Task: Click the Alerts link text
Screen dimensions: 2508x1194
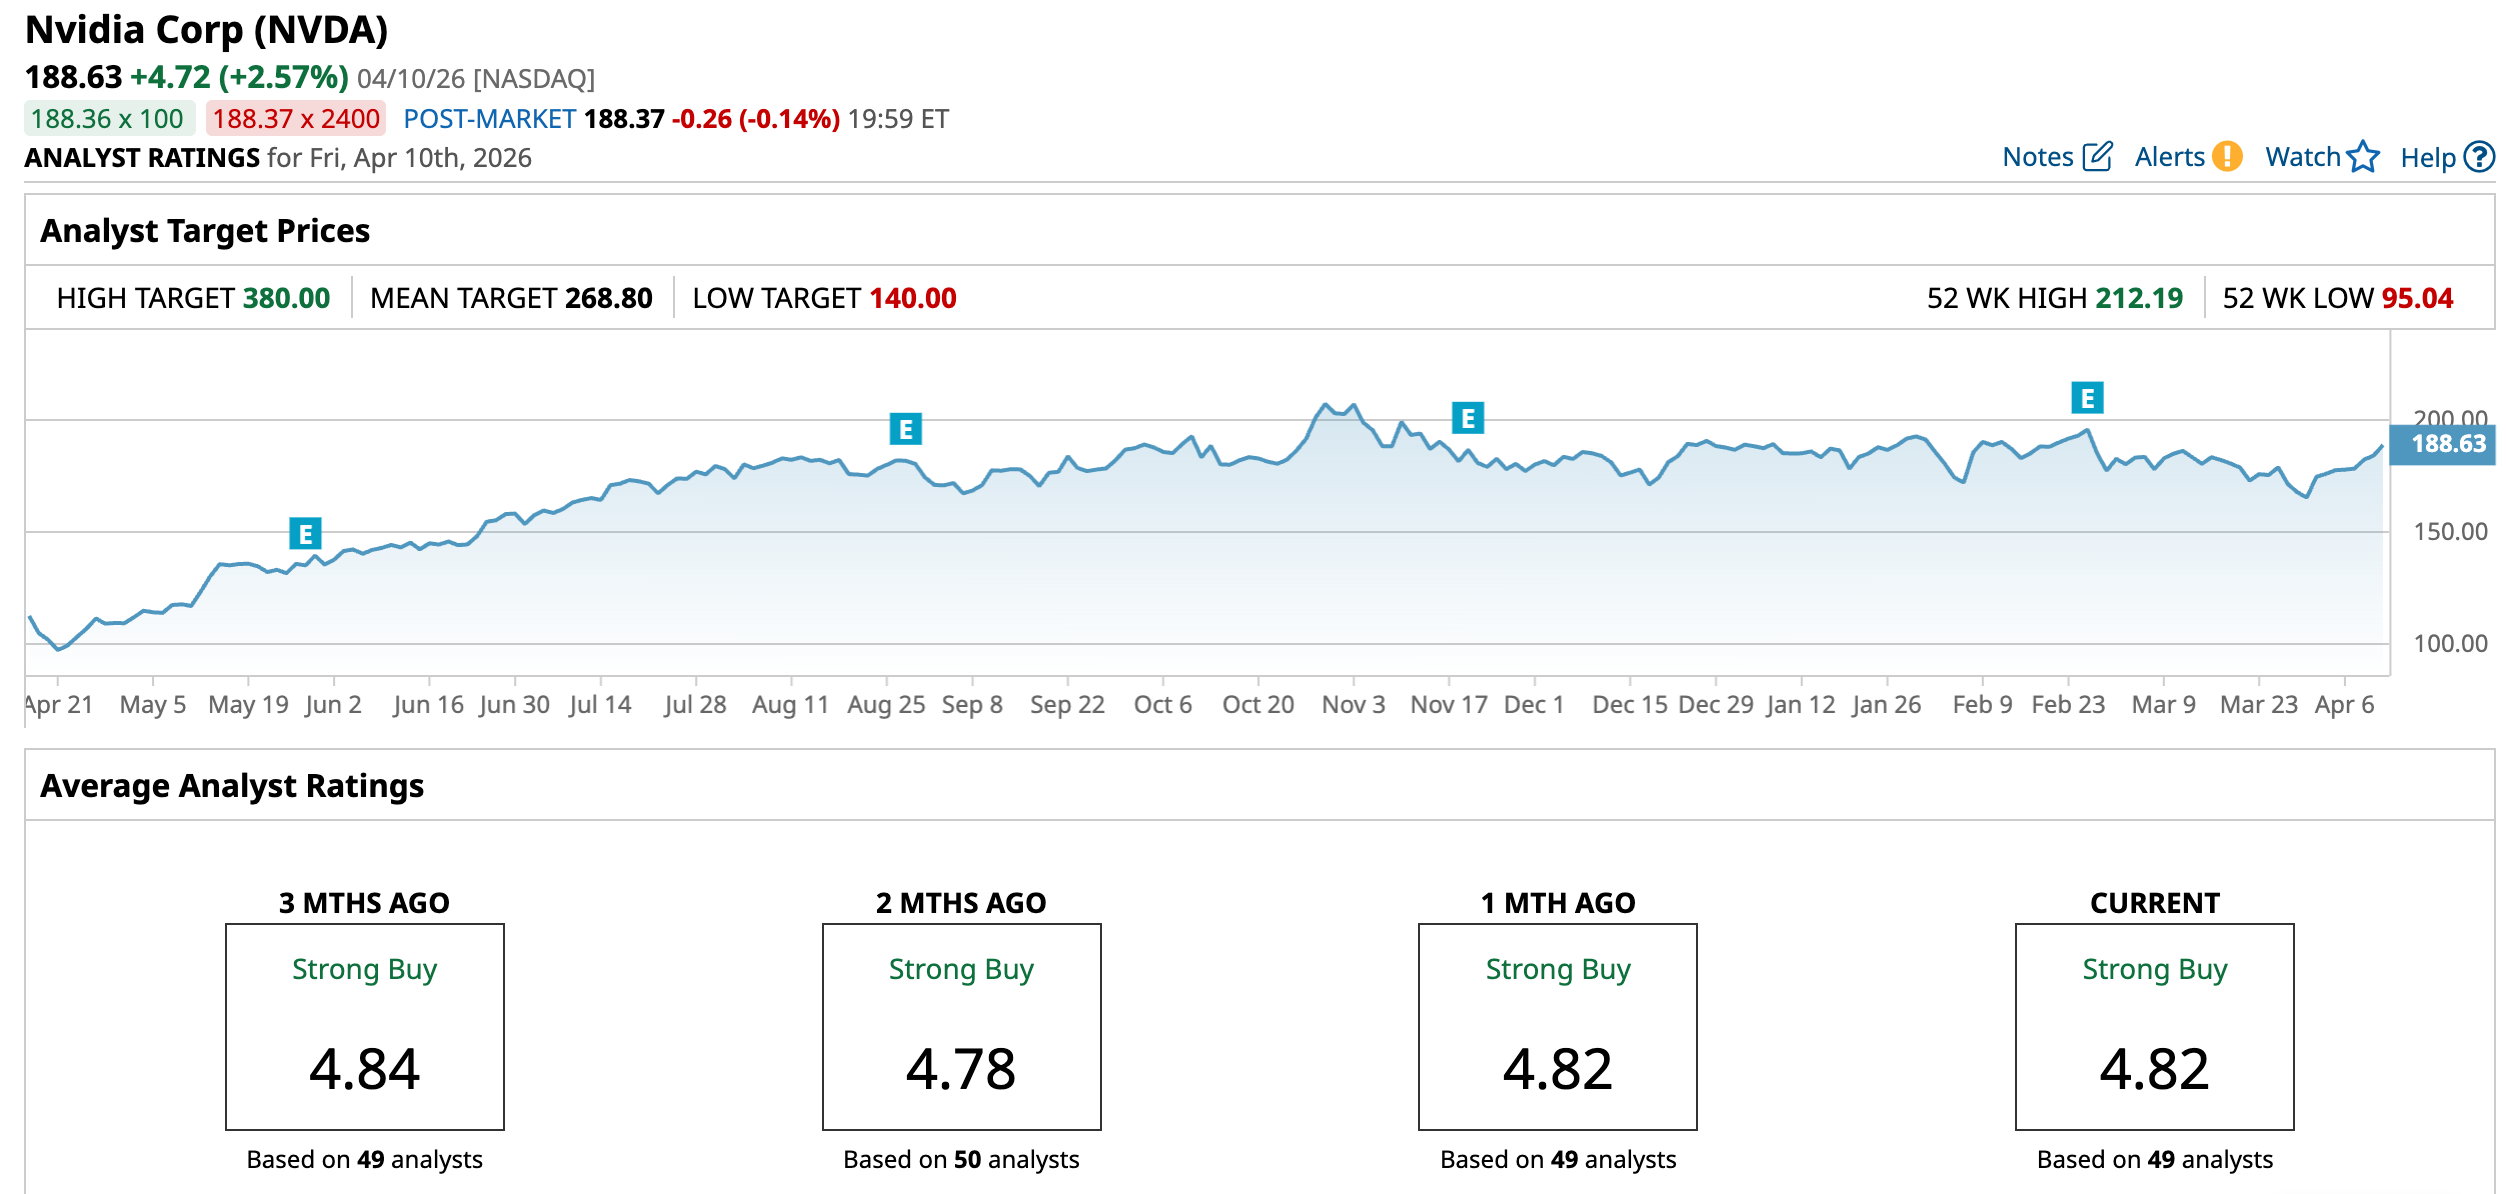Action: (x=2169, y=157)
